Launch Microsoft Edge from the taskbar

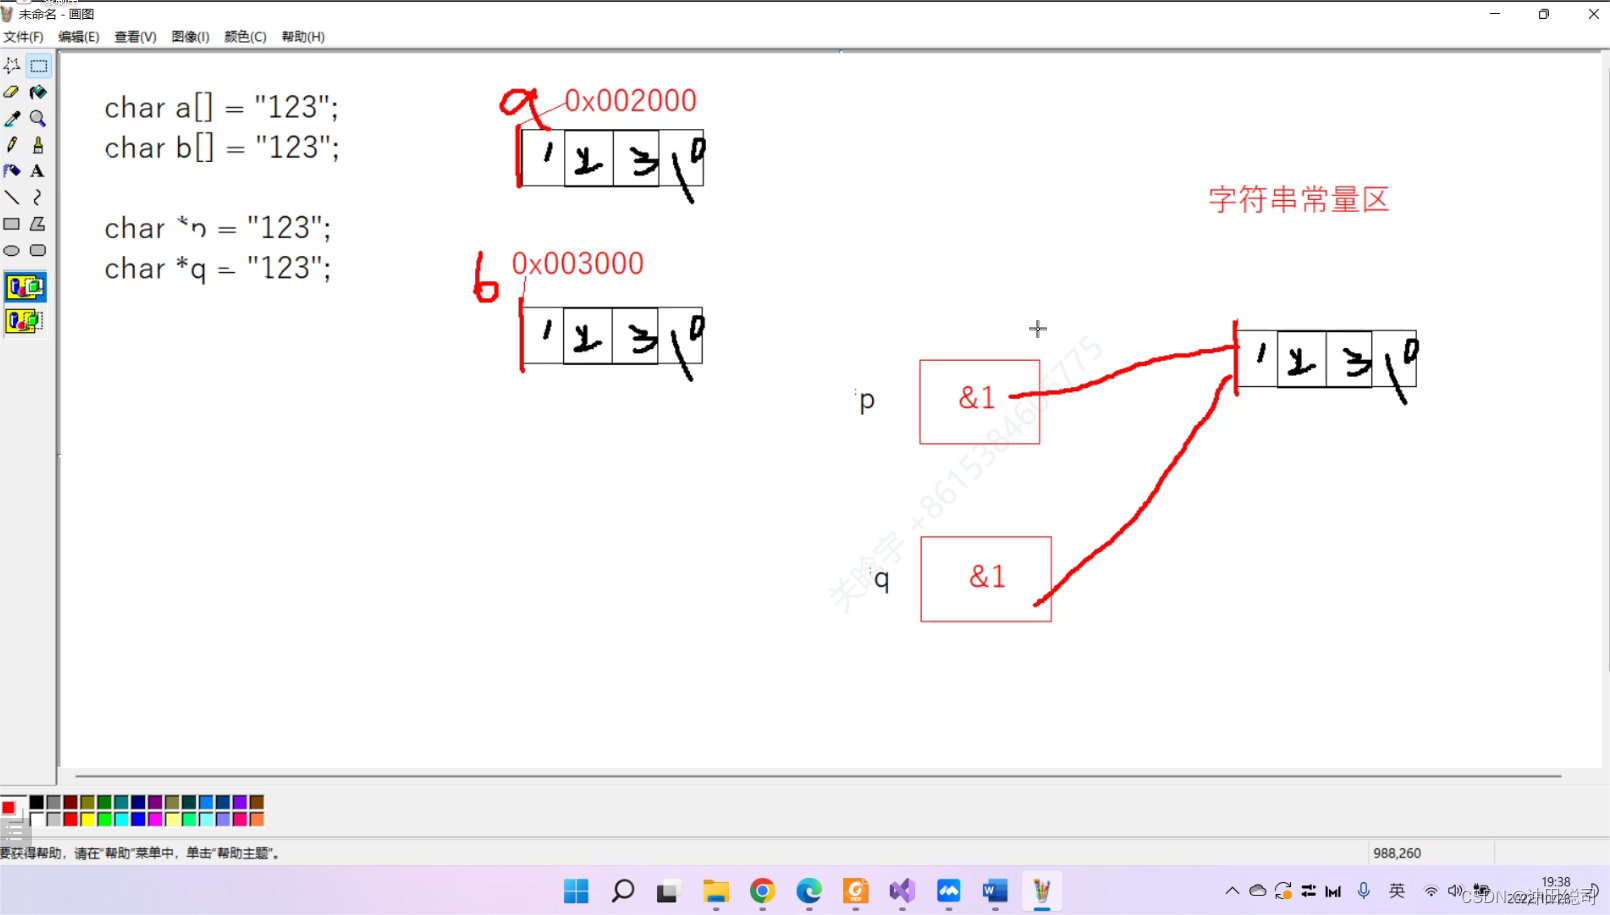809,891
